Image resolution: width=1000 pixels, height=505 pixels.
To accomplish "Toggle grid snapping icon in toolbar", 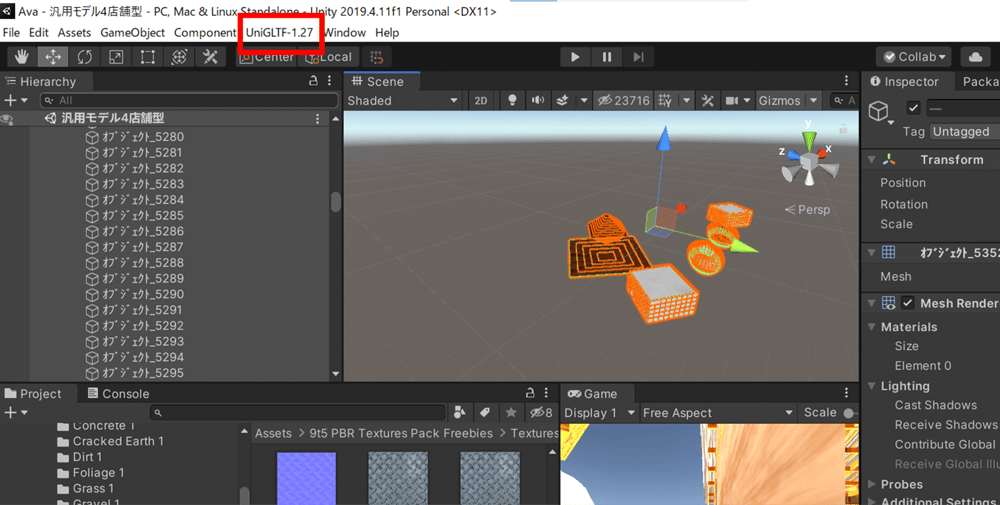I will (x=376, y=57).
